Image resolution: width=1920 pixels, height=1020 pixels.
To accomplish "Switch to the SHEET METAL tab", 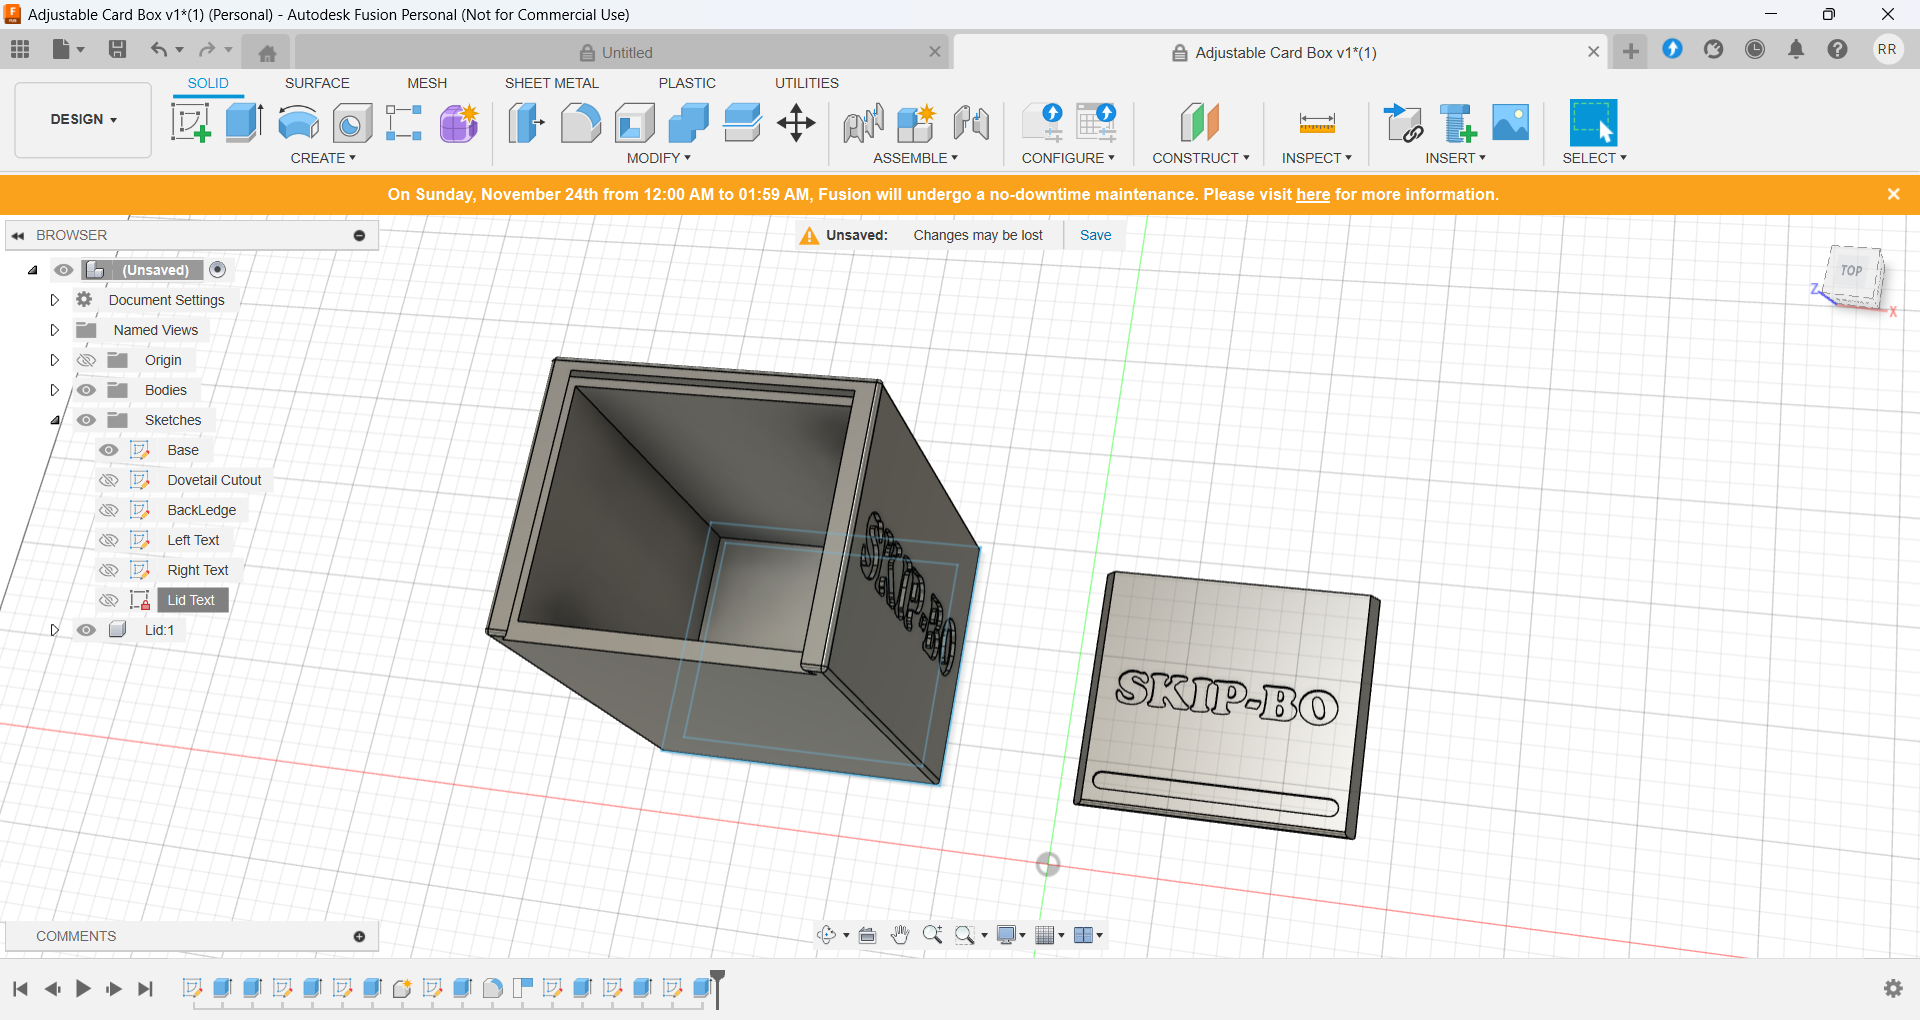I will 552,83.
